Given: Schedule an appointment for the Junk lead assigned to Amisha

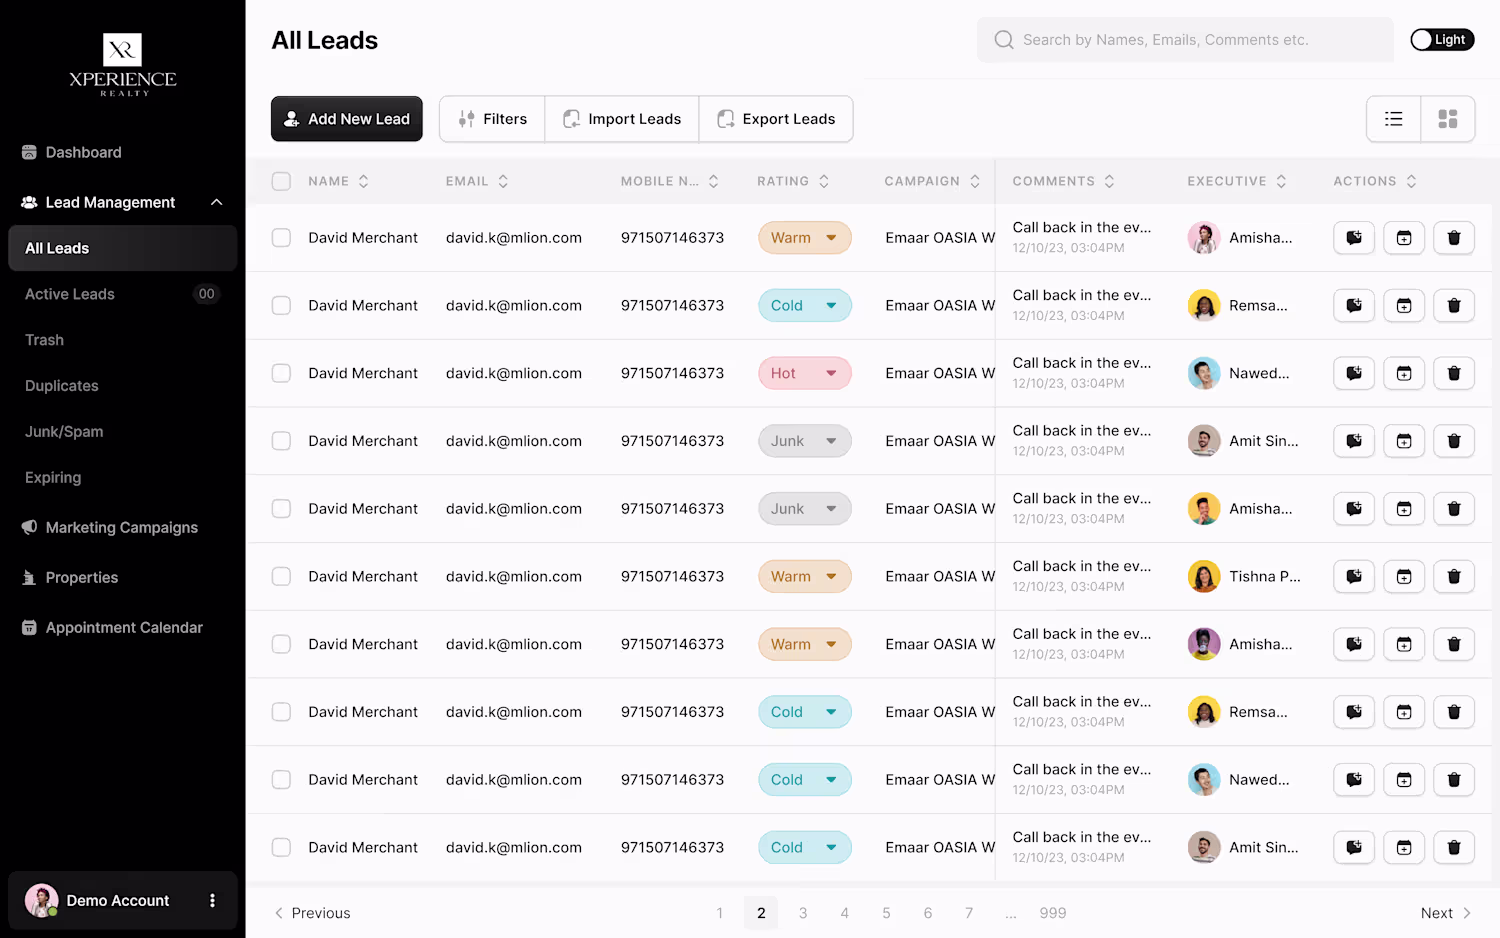Looking at the screenshot, I should pos(1404,509).
